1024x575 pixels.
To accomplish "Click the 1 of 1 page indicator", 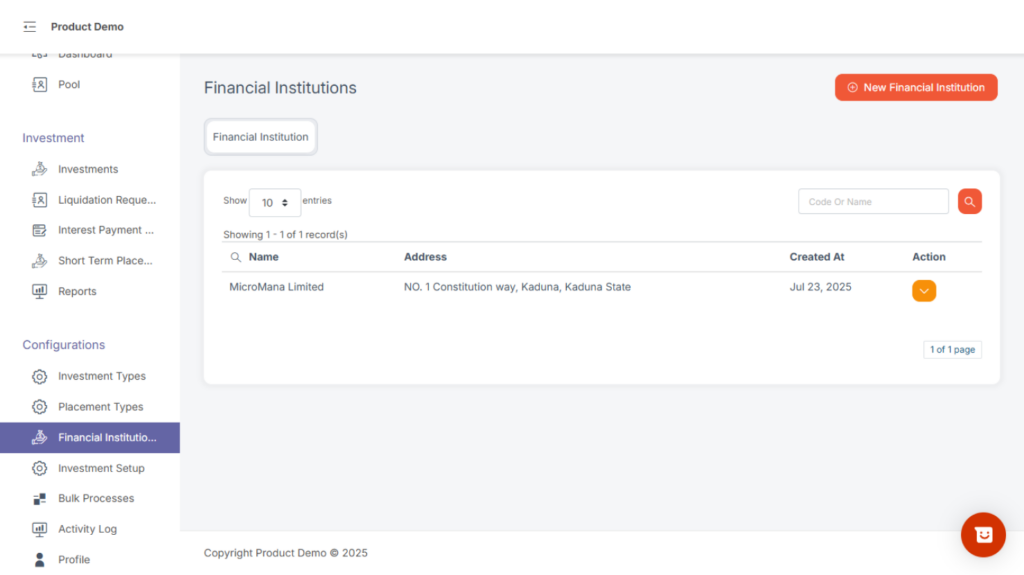I will [951, 350].
